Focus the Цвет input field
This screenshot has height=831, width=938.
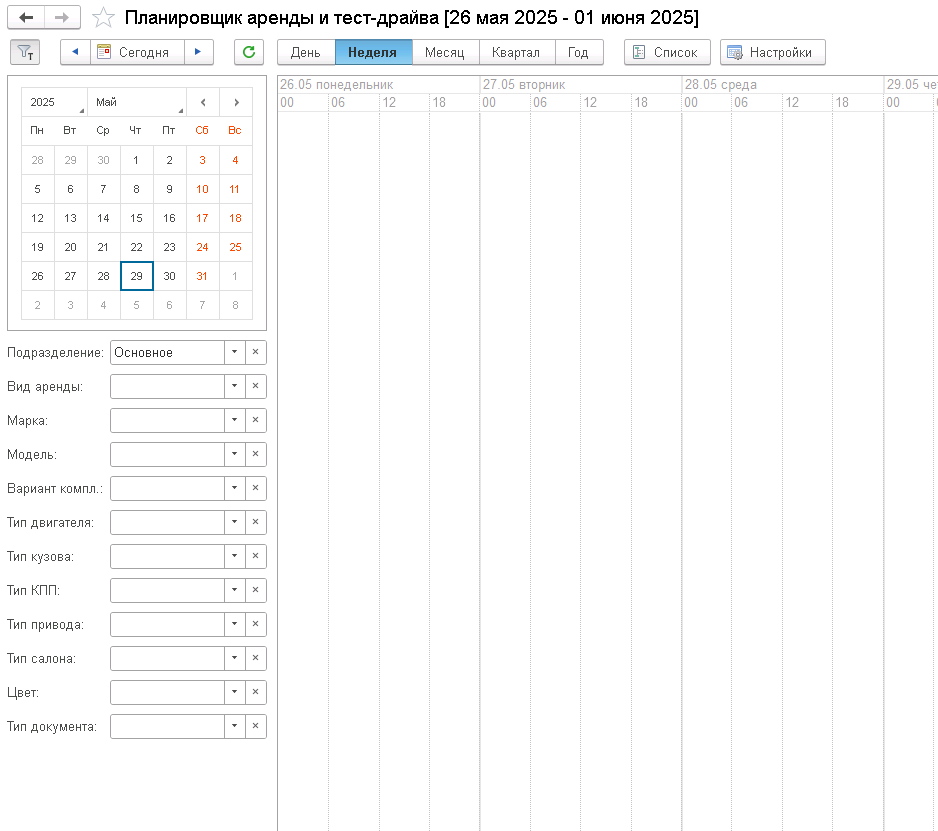coord(168,692)
